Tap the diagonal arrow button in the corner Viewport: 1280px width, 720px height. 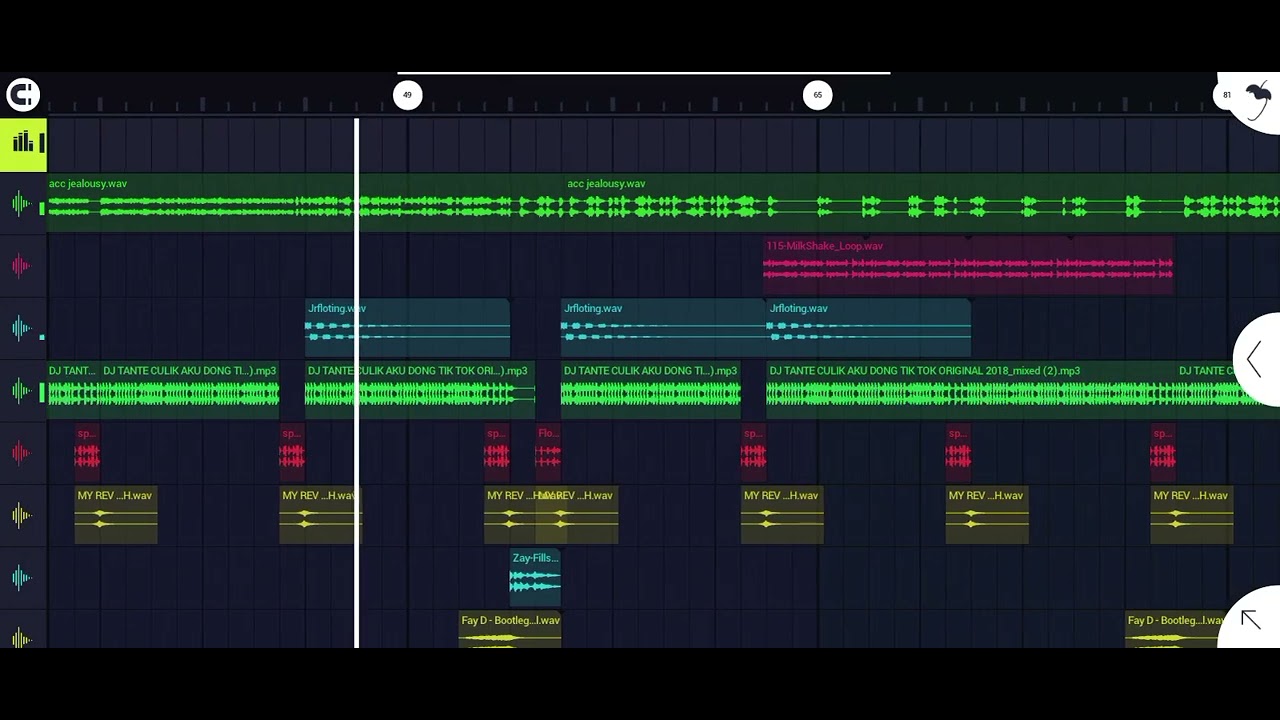click(x=1251, y=619)
